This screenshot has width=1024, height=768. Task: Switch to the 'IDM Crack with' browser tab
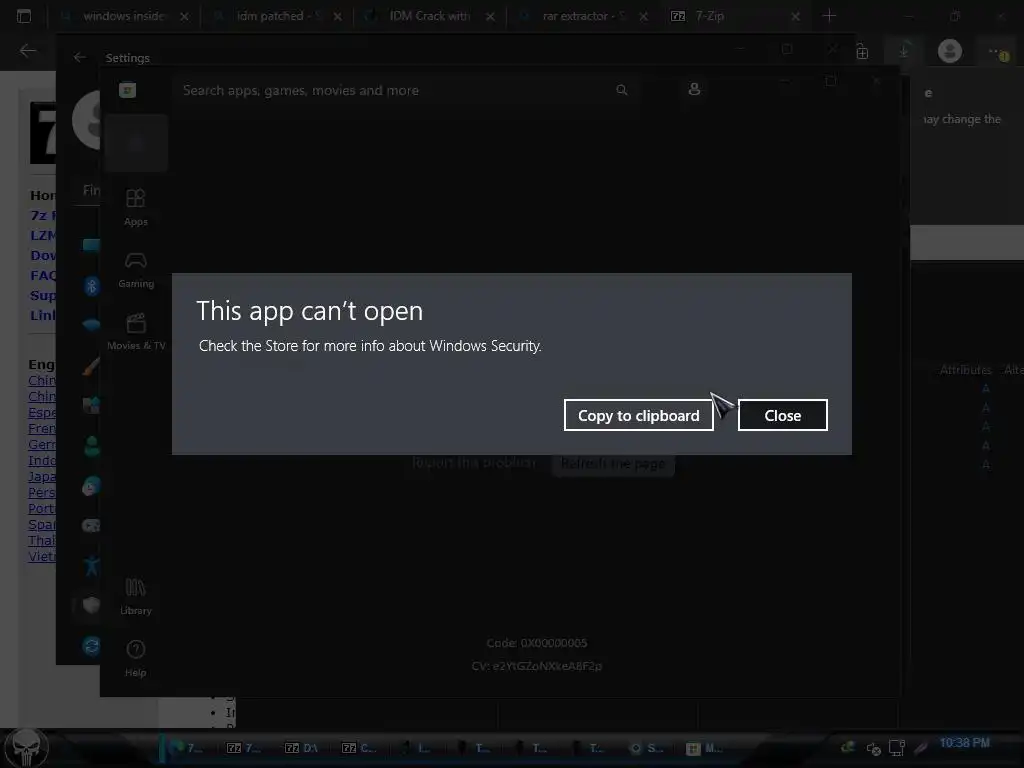(430, 16)
